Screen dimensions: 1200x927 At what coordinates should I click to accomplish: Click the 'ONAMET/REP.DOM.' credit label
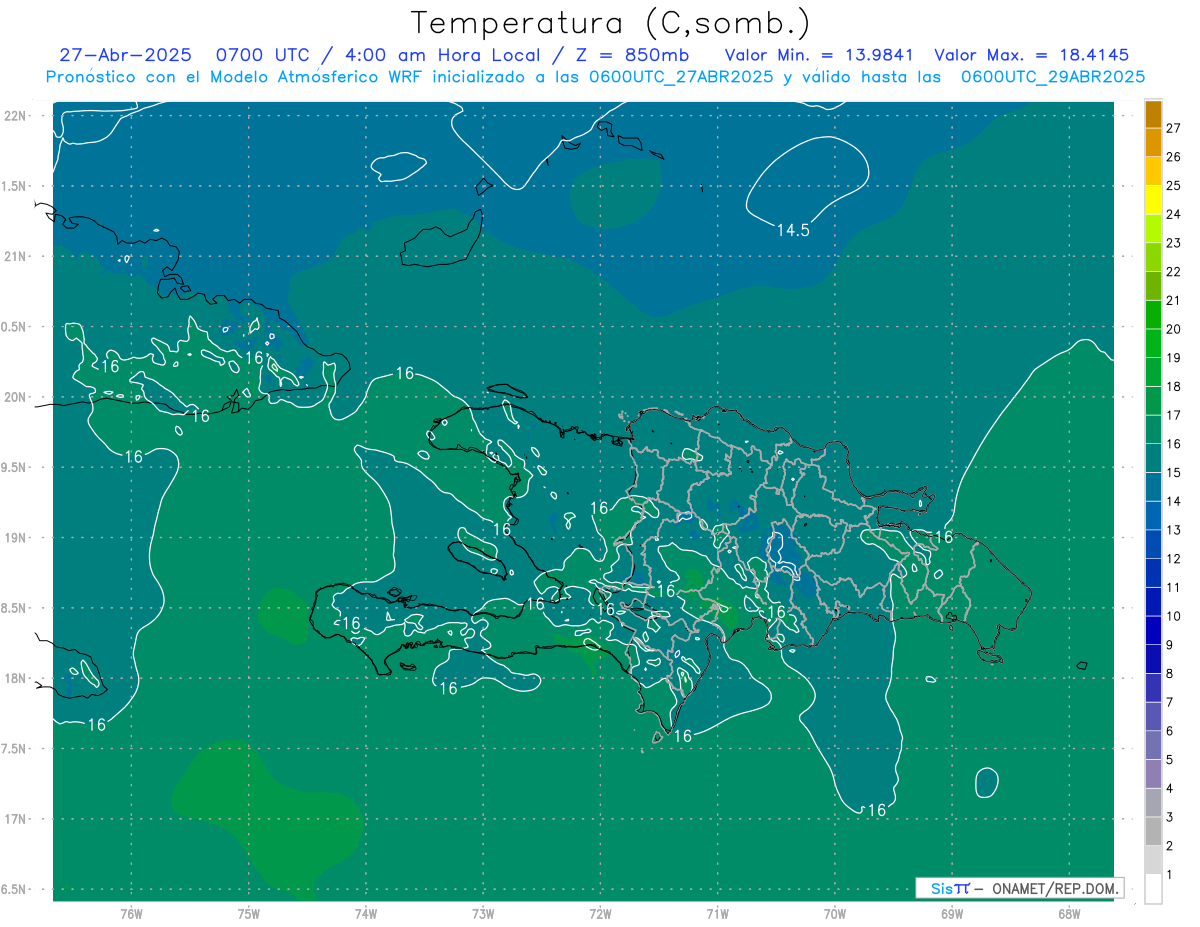pos(1054,888)
